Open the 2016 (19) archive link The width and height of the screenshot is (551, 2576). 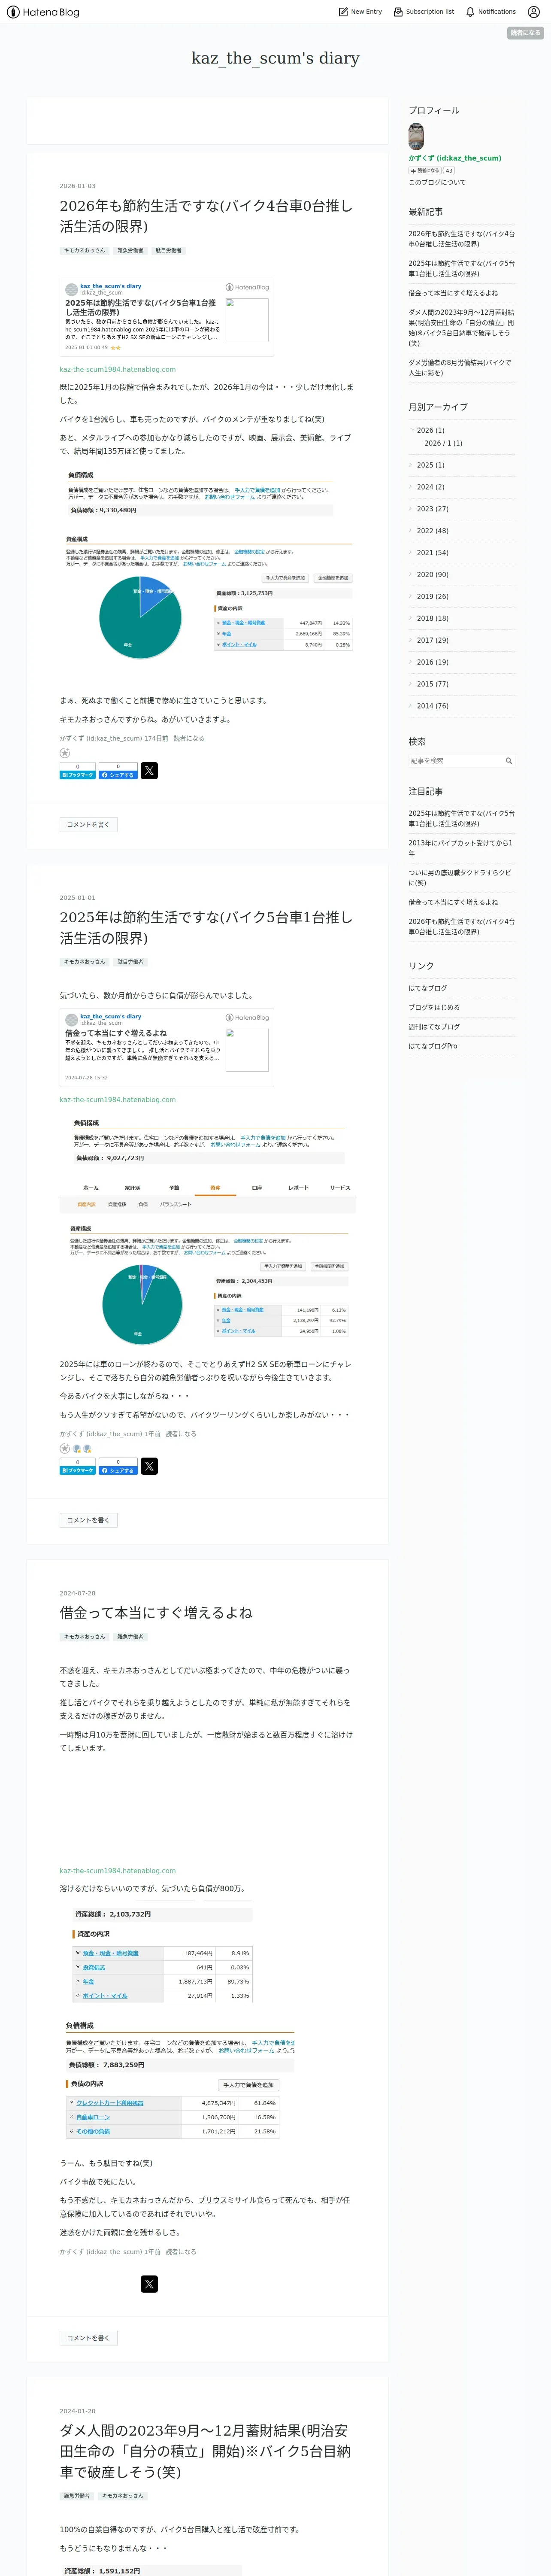coord(432,662)
